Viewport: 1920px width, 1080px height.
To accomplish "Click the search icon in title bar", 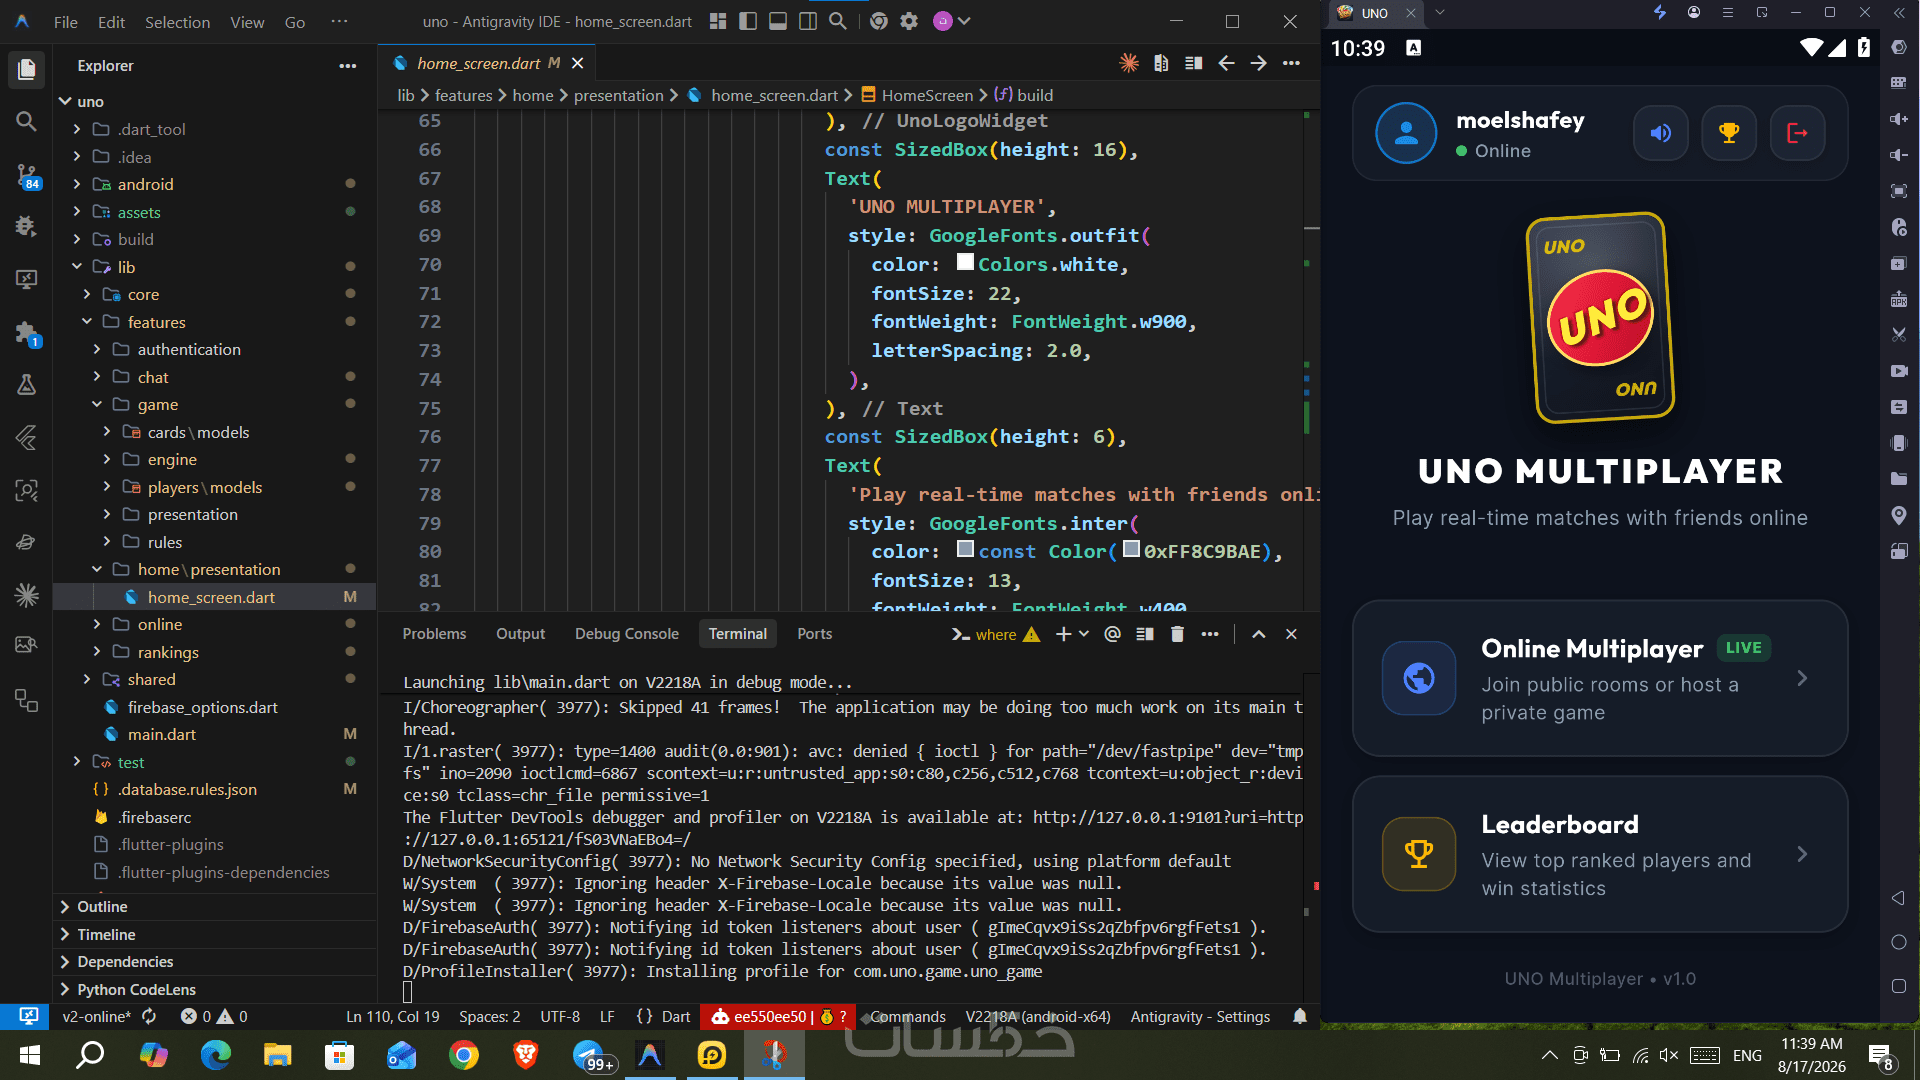I will pos(838,21).
